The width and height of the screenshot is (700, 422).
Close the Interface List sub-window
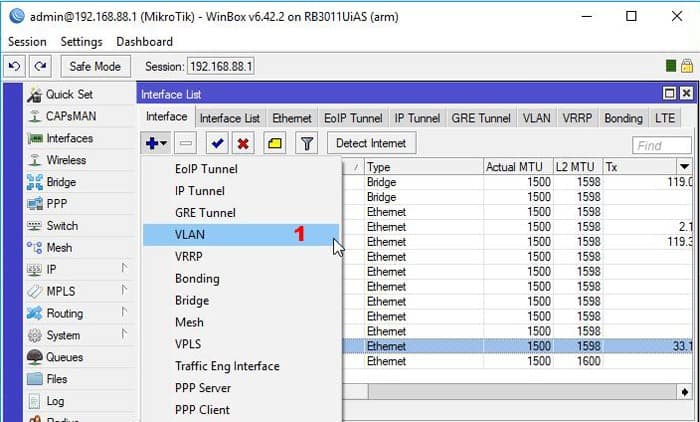[x=686, y=93]
